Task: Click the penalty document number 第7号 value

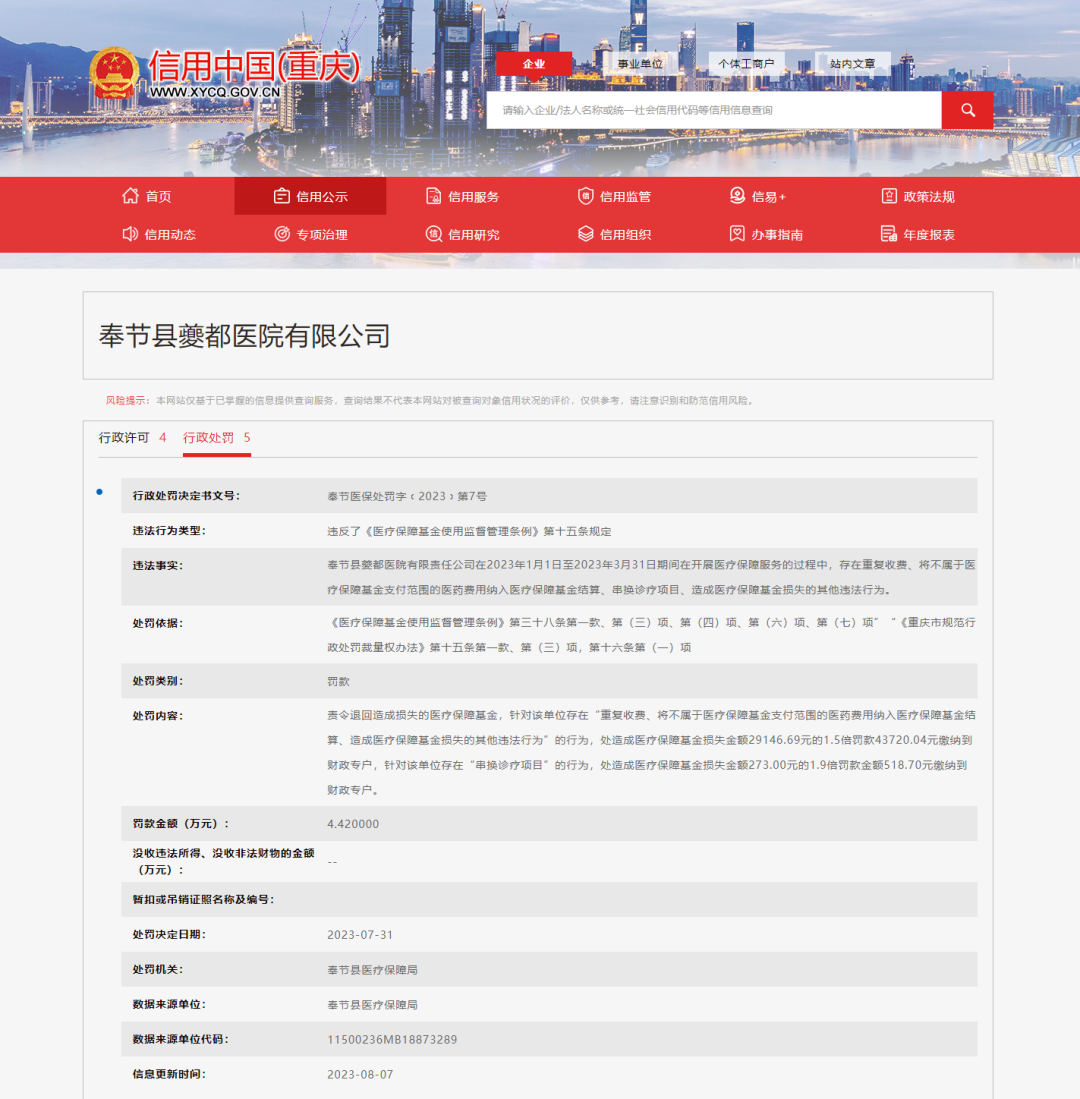Action: (x=407, y=496)
